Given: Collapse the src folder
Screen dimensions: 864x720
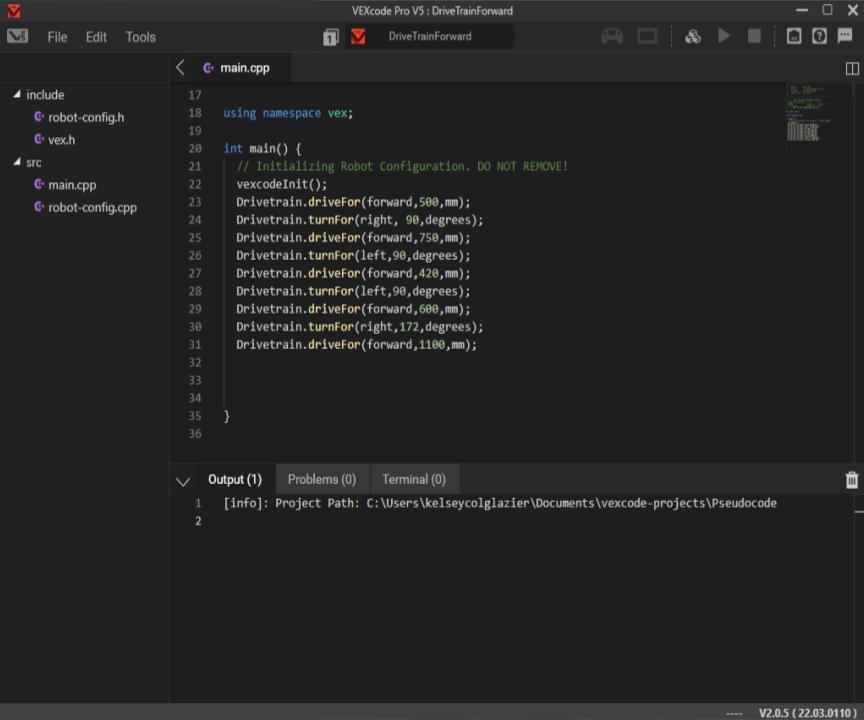Looking at the screenshot, I should [x=17, y=162].
